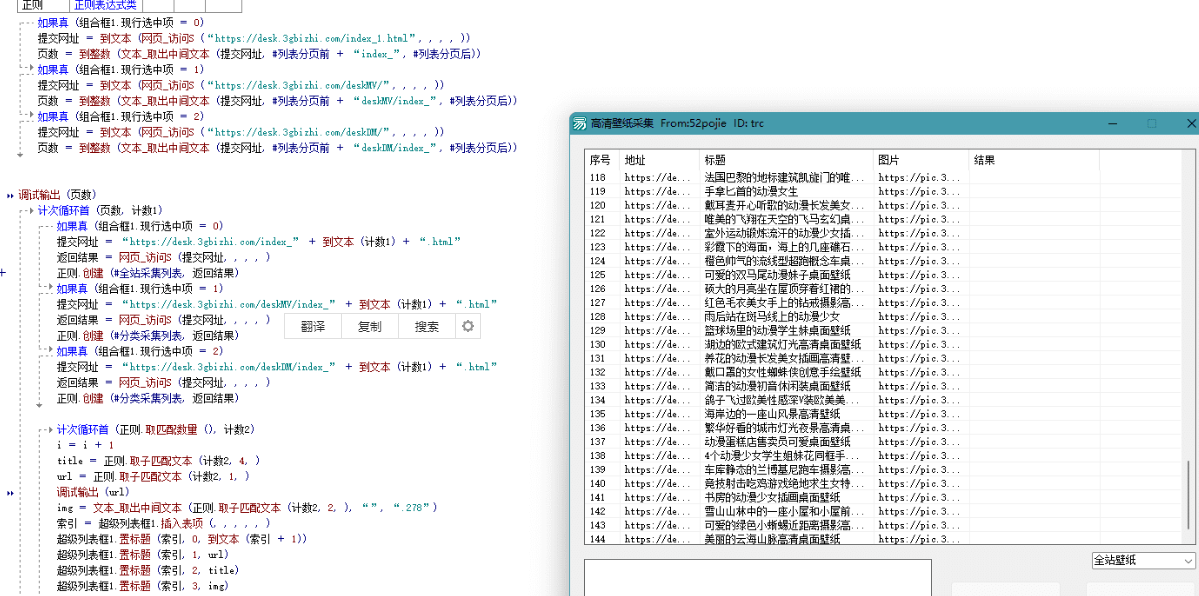Close the 高清壁纸采集 window
The height and width of the screenshot is (596, 1199).
(x=1190, y=123)
